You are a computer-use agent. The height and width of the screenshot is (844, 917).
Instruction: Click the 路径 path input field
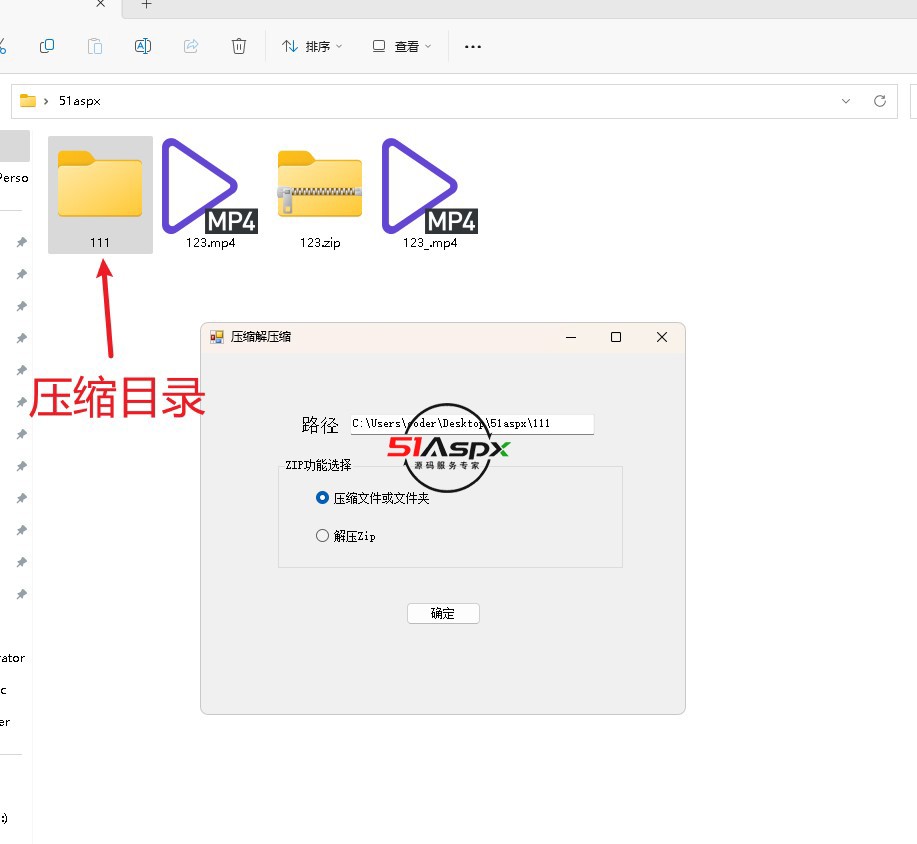tap(472, 424)
